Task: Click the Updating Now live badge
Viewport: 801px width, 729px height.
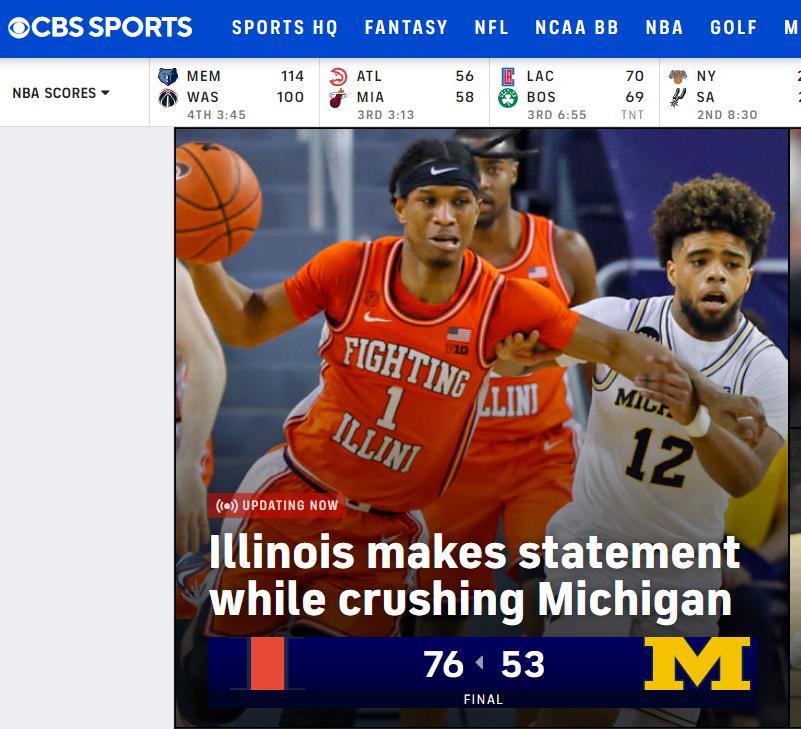Action: point(277,505)
